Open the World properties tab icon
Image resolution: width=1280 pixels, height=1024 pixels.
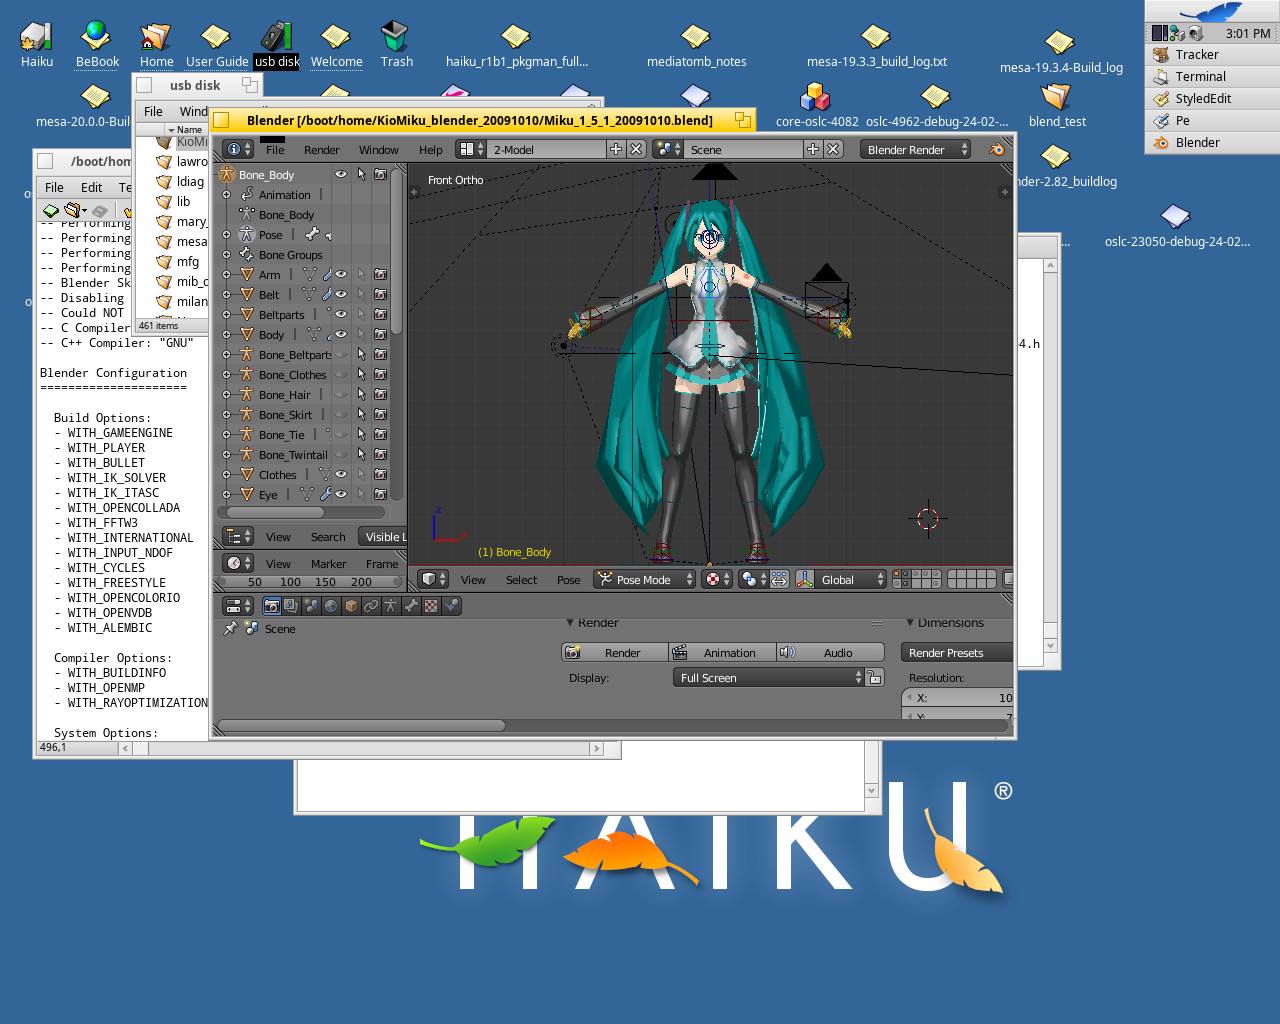tap(331, 606)
